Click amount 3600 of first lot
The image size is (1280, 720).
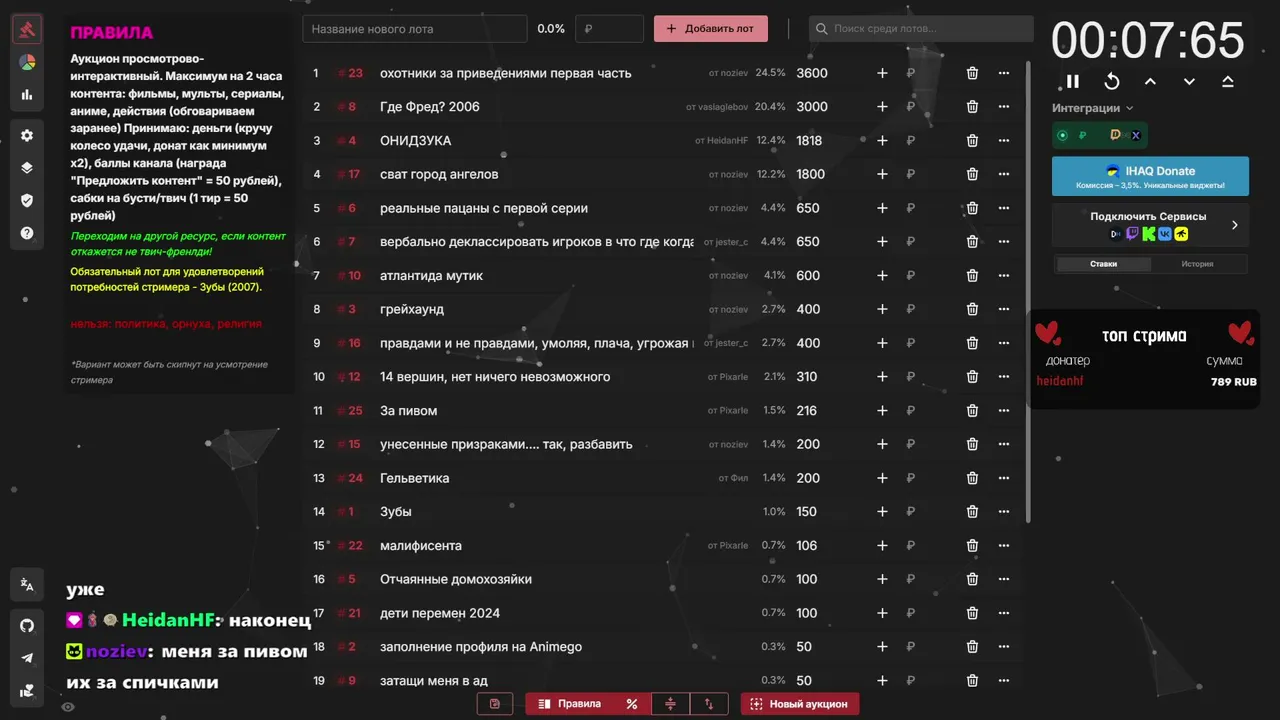pyautogui.click(x=812, y=73)
